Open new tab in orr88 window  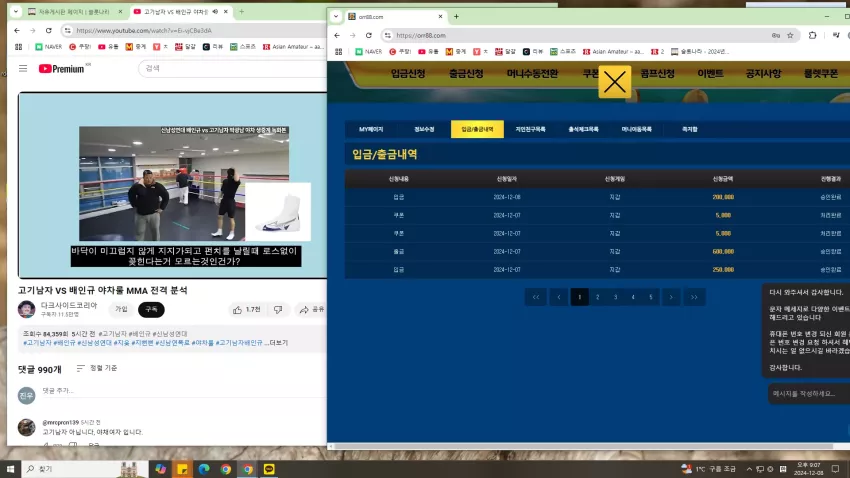point(456,17)
